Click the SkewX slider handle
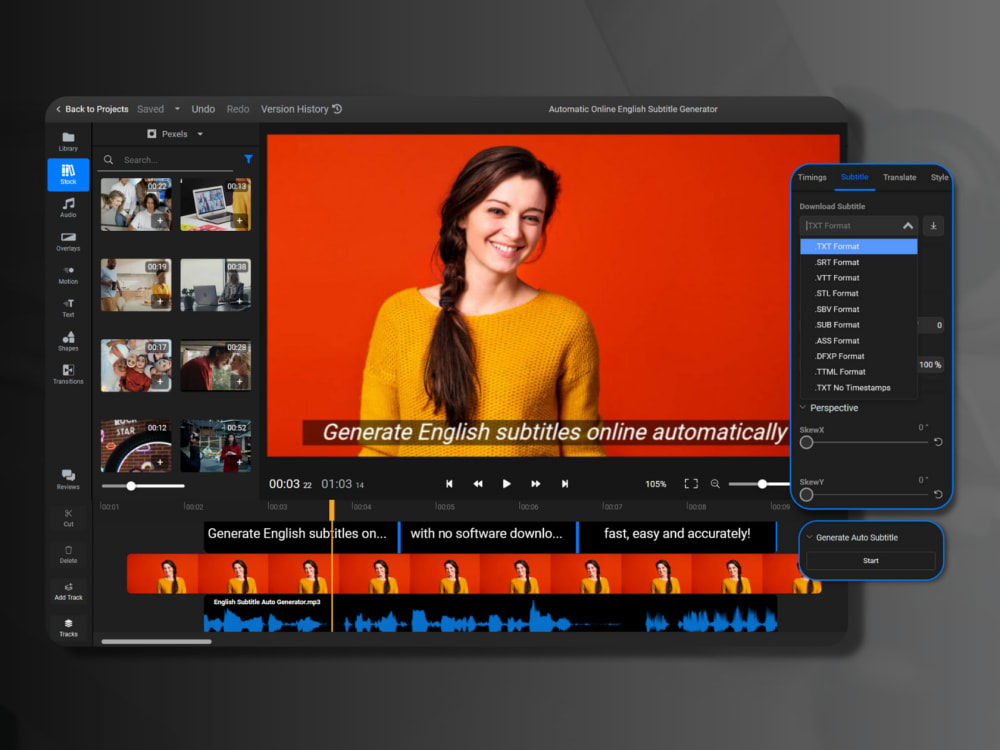1000x750 pixels. [806, 443]
